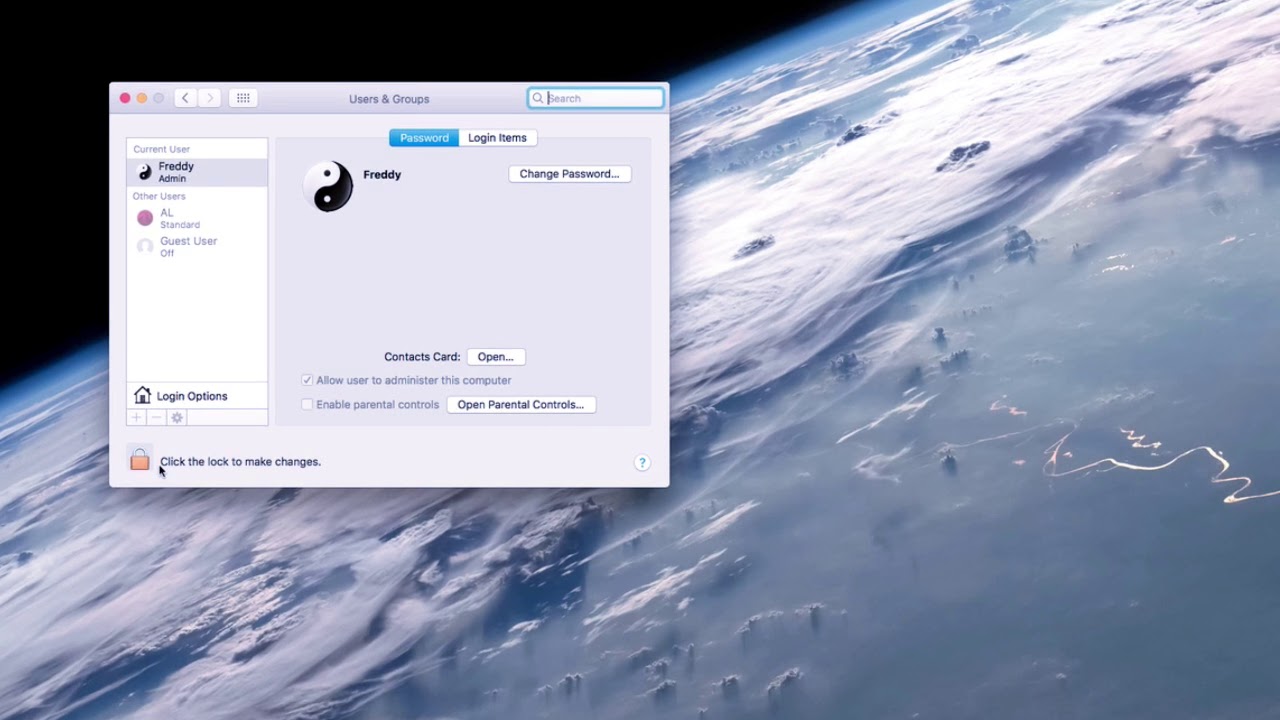Screen dimensions: 1280x720
Task: Click the Freddy name label
Action: [382, 175]
